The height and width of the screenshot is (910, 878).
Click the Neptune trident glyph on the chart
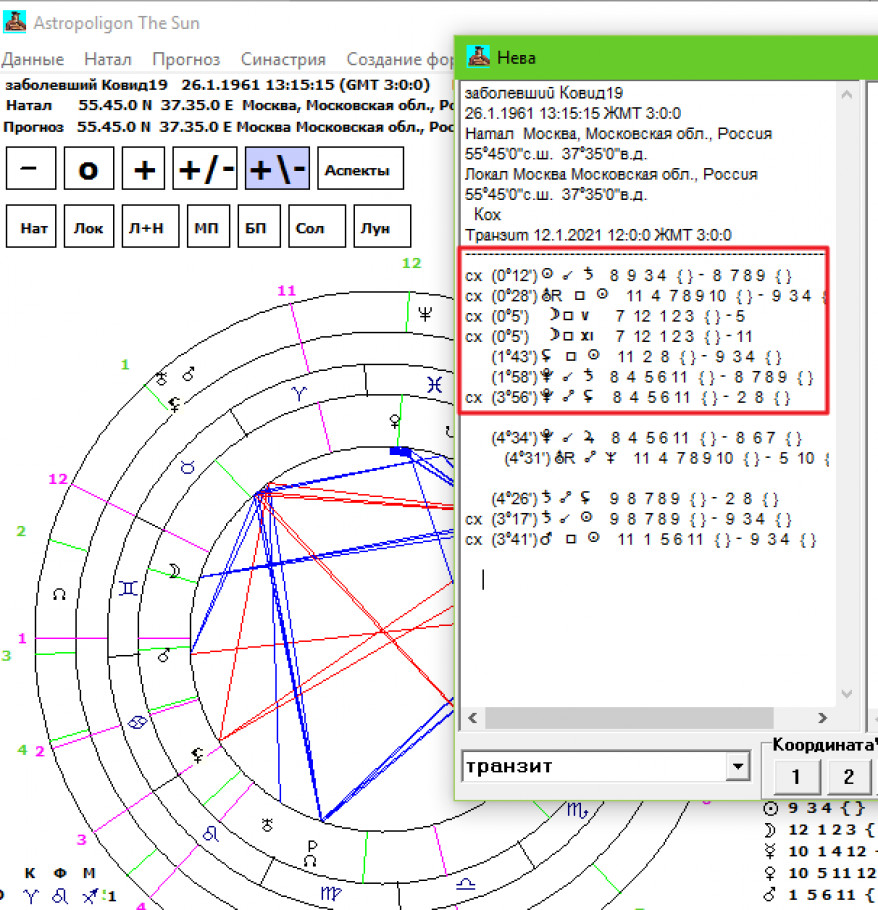pos(425,315)
